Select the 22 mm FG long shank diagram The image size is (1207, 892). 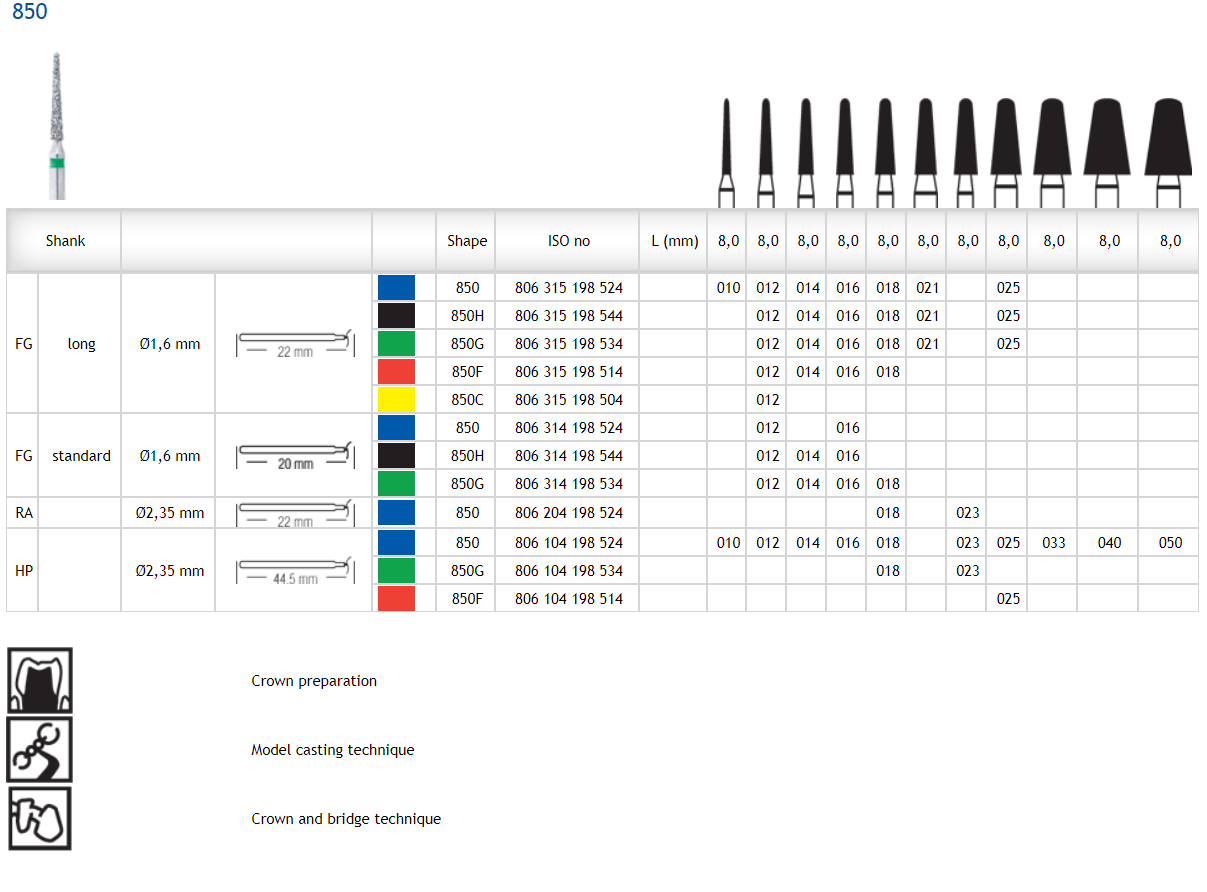coord(294,344)
